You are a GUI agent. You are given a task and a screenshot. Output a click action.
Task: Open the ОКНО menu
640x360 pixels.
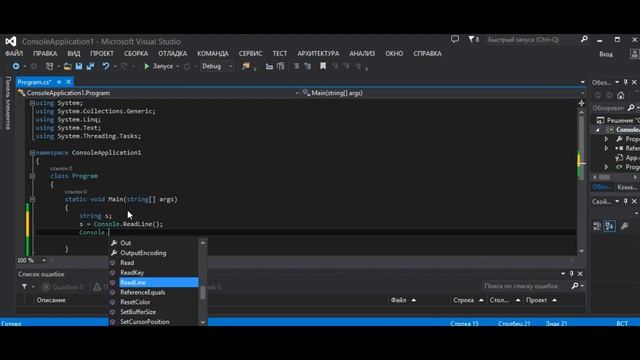pyautogui.click(x=394, y=53)
